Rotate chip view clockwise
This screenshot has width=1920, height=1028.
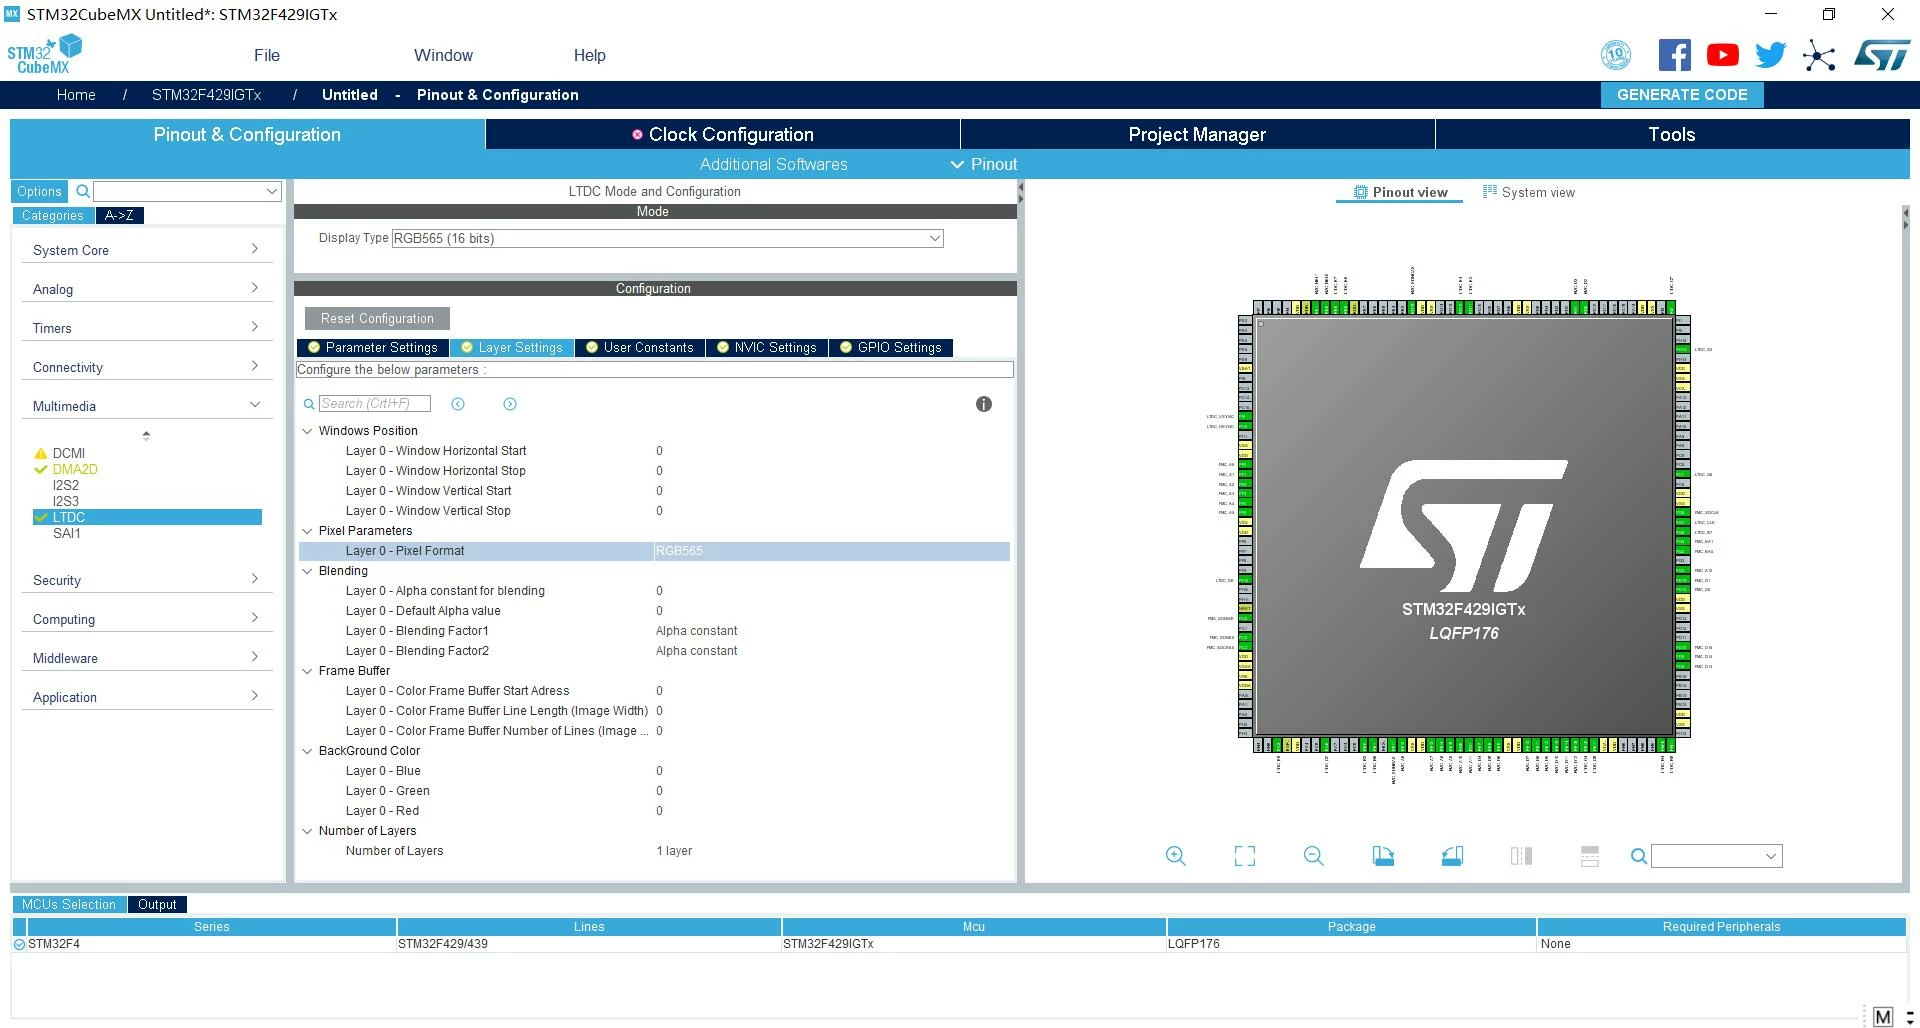point(1383,856)
